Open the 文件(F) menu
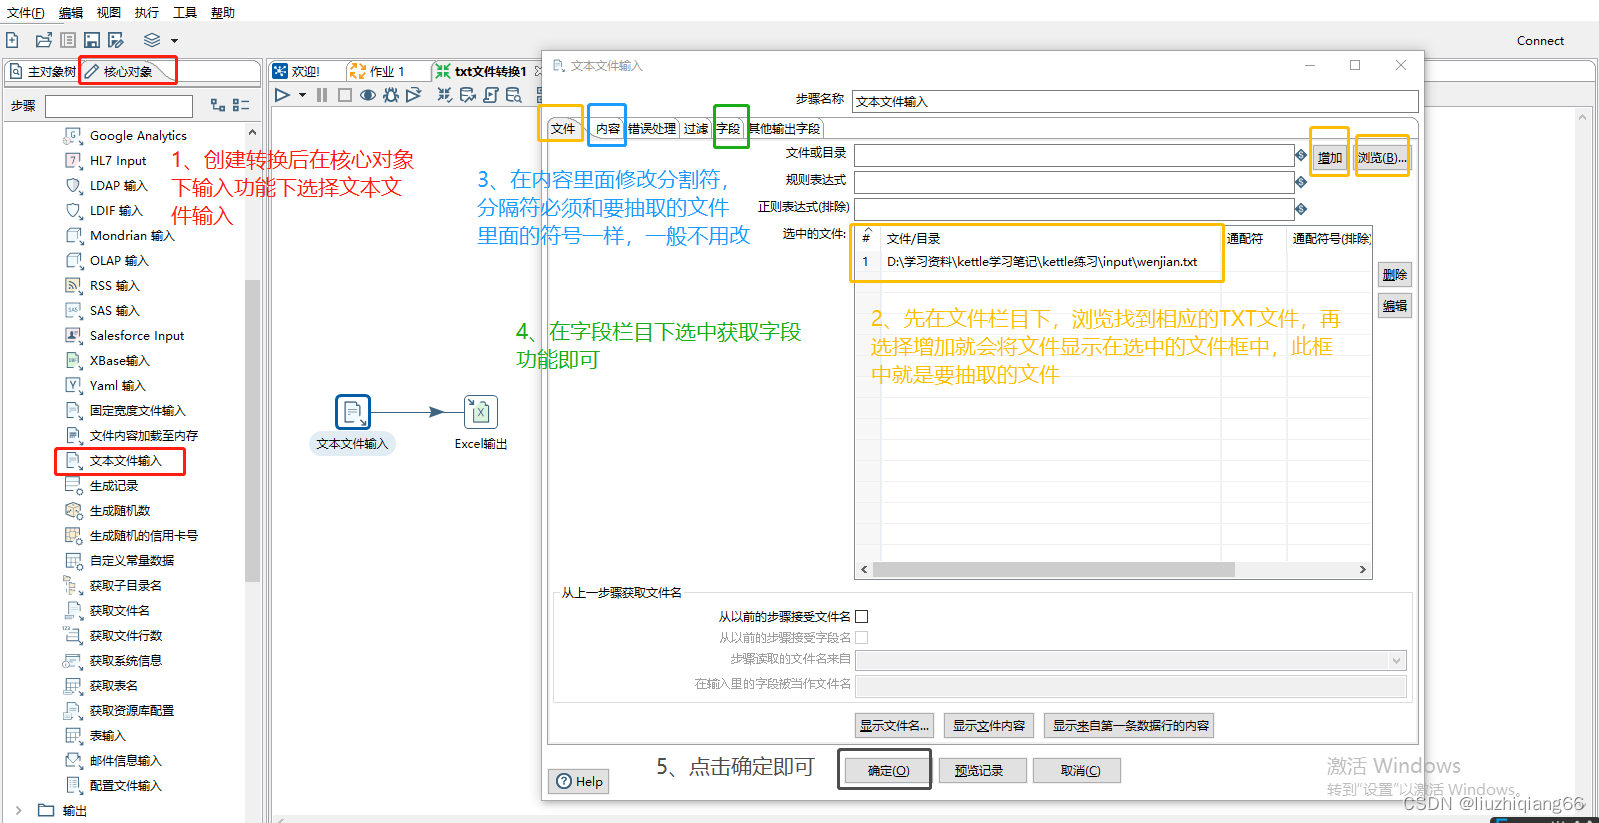Screen dimensions: 1599x823 [x=26, y=13]
